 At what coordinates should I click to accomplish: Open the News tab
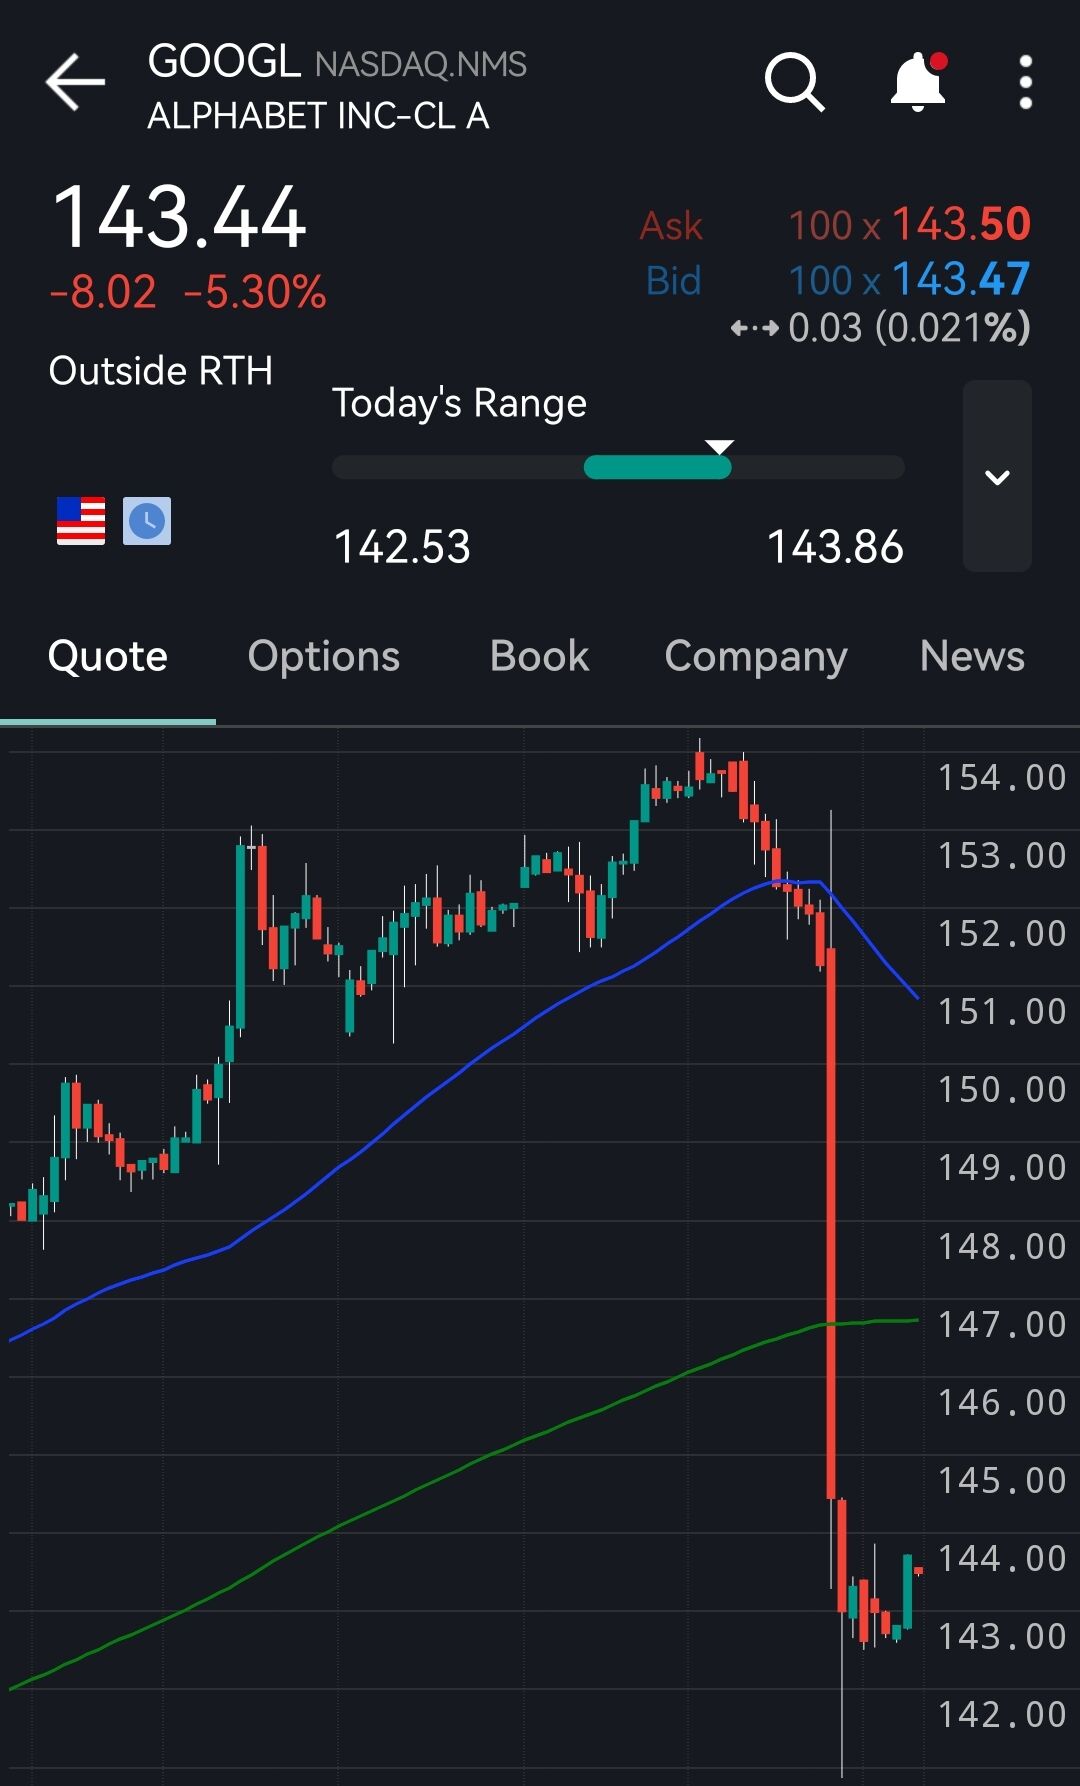click(x=972, y=657)
